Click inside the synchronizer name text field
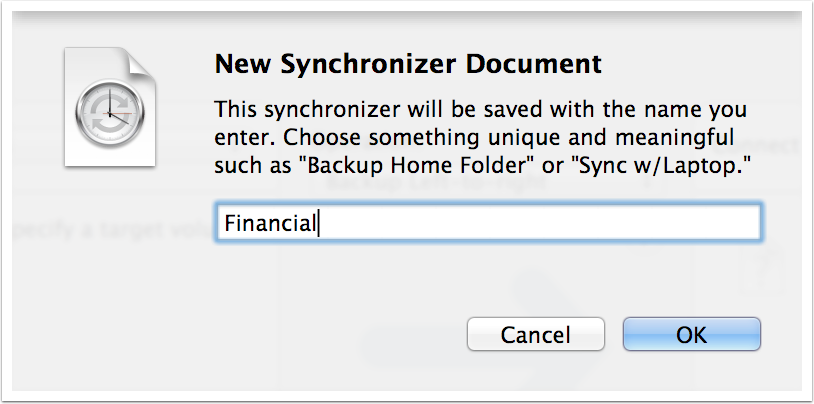 pos(488,223)
